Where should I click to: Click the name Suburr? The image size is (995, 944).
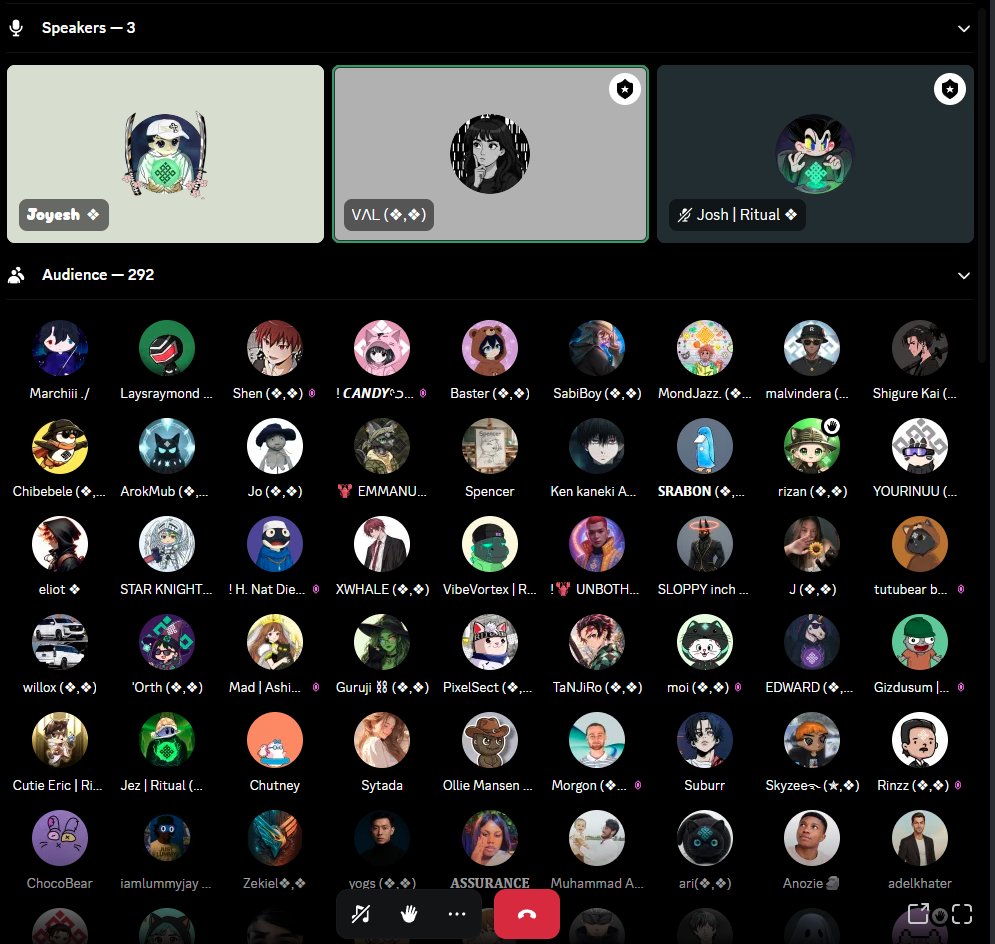click(704, 785)
